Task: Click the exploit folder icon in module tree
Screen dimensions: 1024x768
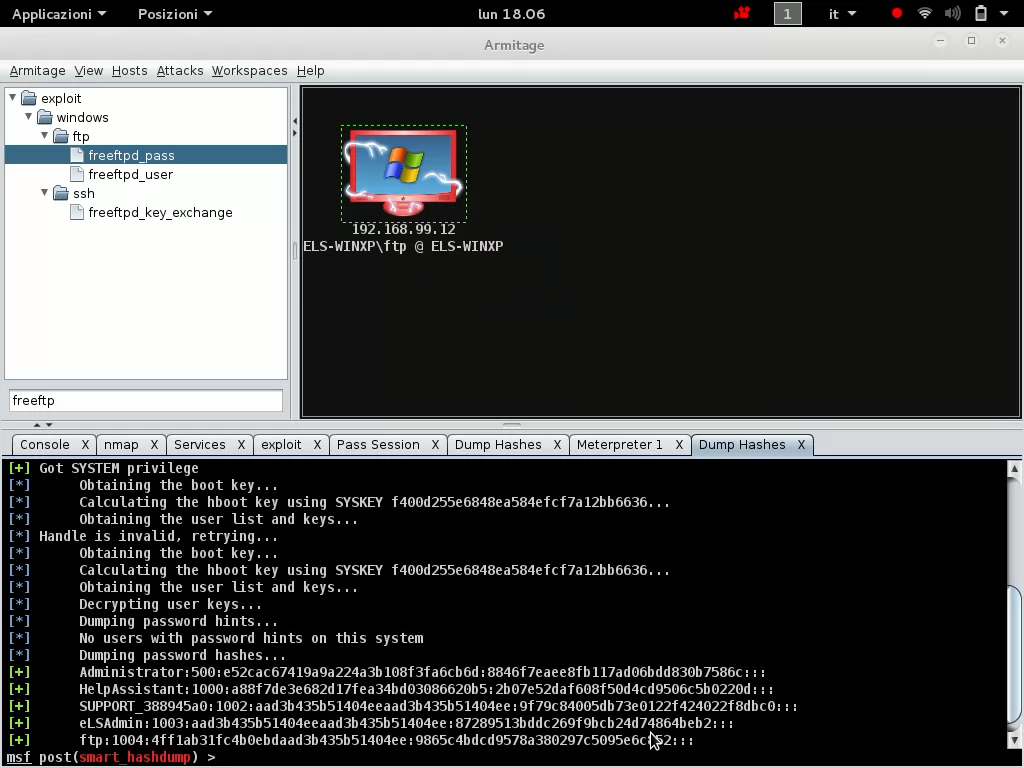Action: point(29,99)
